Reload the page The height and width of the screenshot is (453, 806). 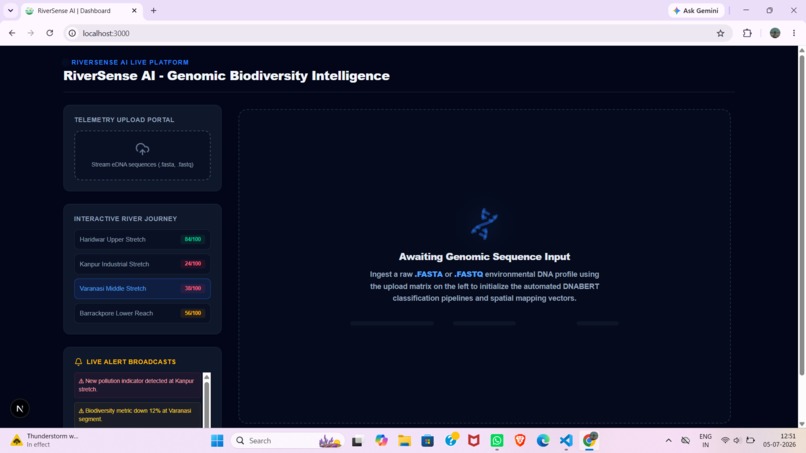pos(50,33)
